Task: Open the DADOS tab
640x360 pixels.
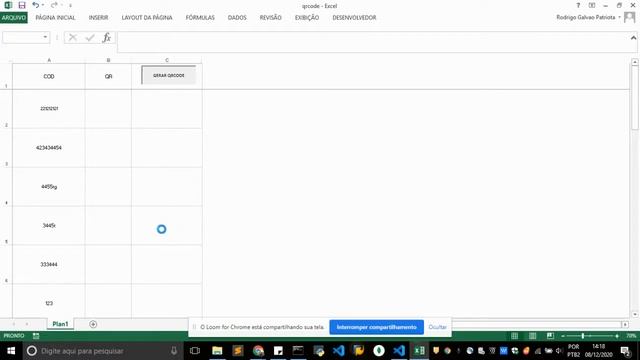Action: coord(237,18)
